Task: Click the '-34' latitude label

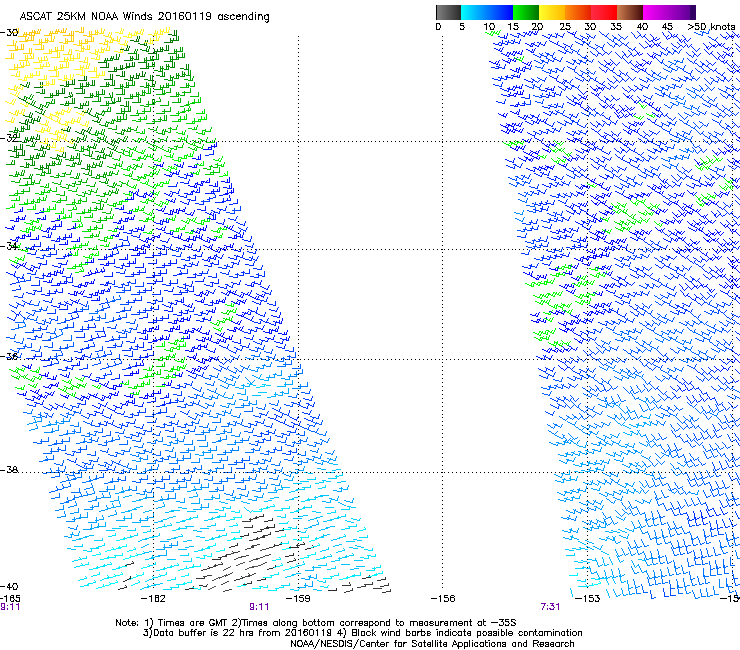Action: 10,246
